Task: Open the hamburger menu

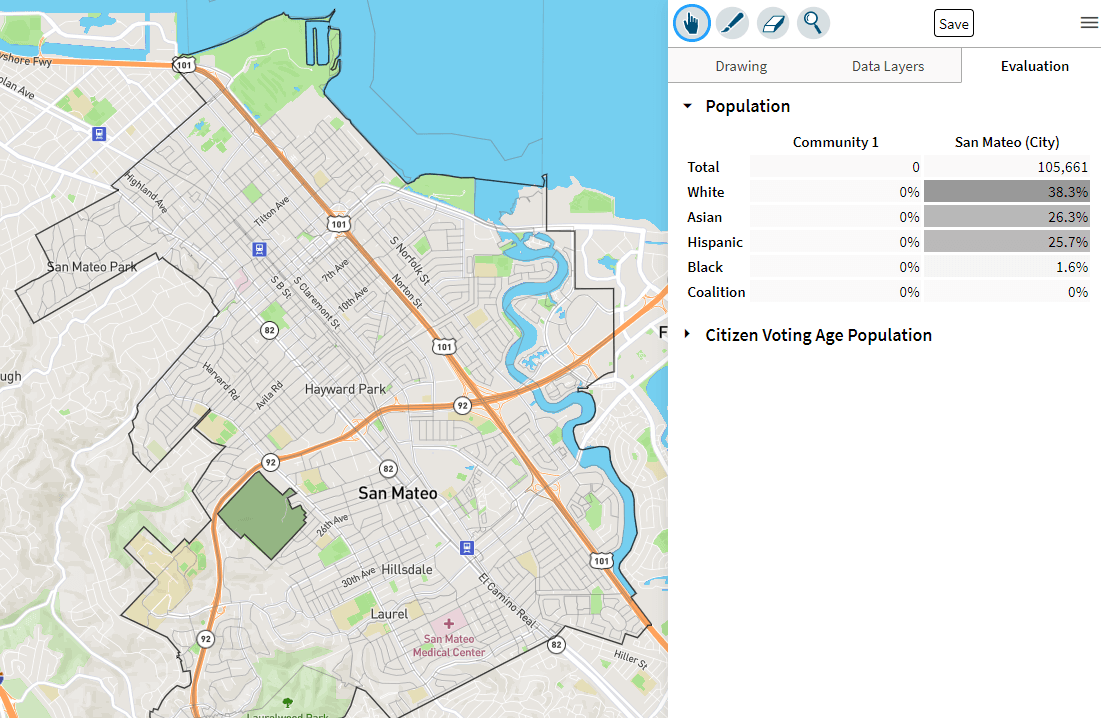Action: 1089,21
